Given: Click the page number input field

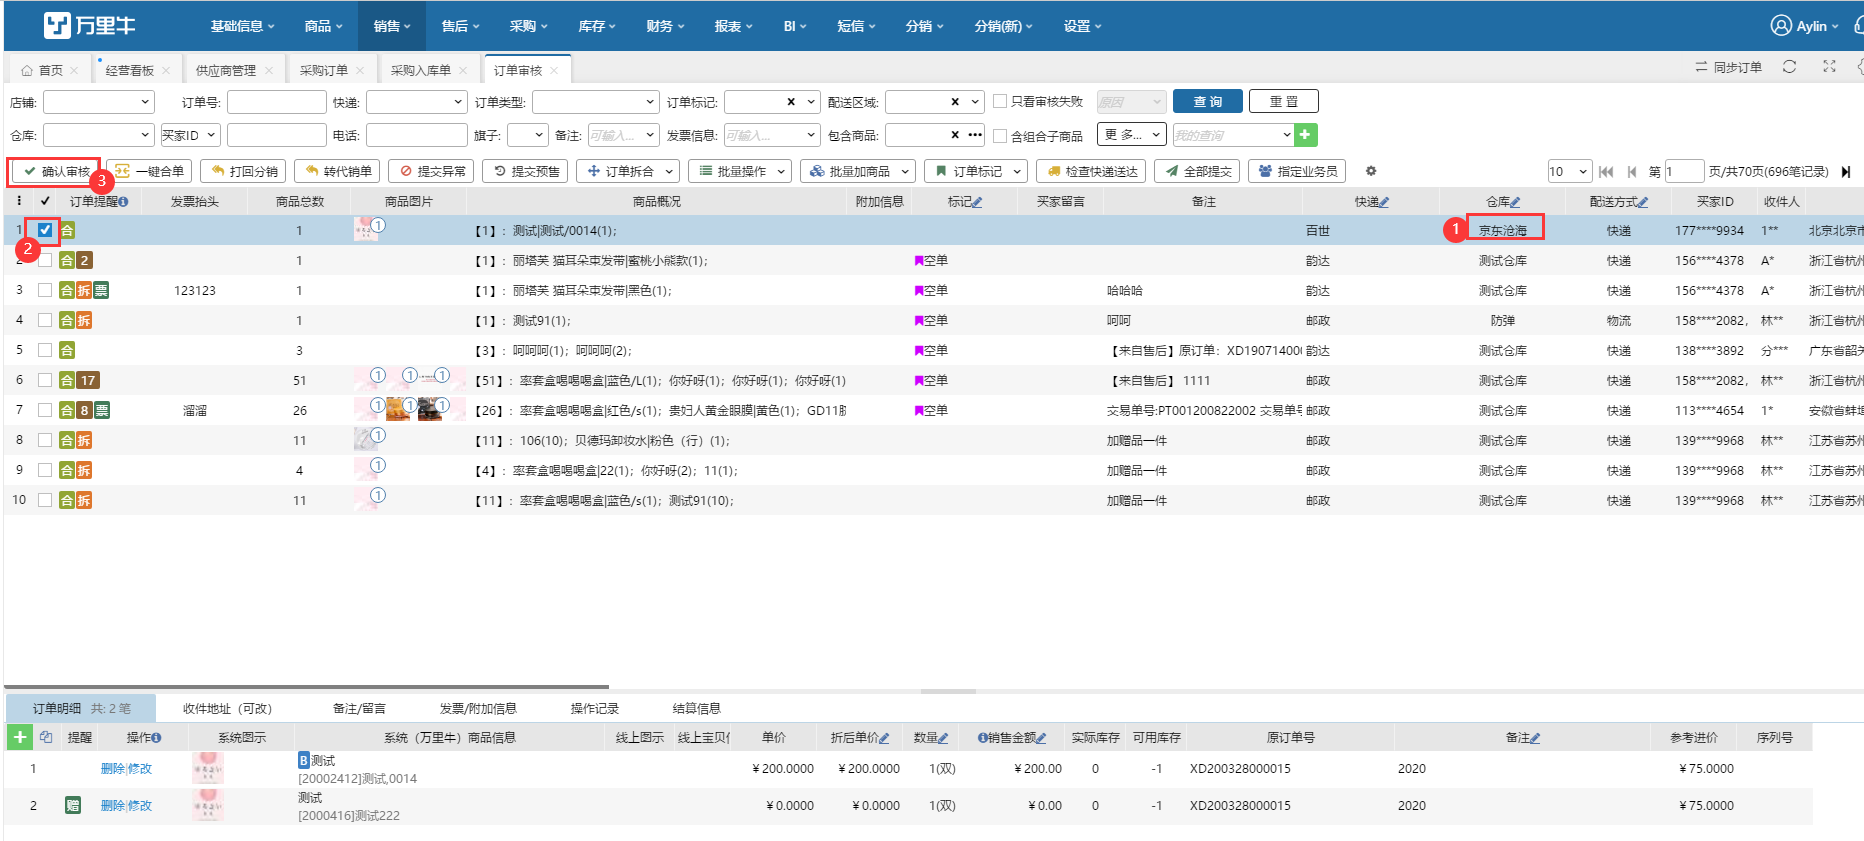Looking at the screenshot, I should coord(1684,171).
